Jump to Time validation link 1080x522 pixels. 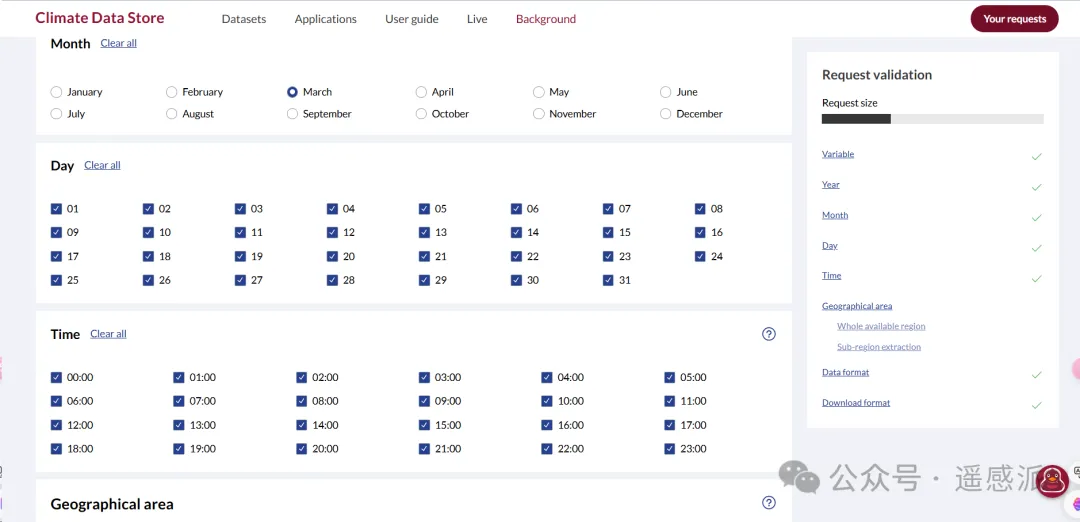[x=831, y=275]
